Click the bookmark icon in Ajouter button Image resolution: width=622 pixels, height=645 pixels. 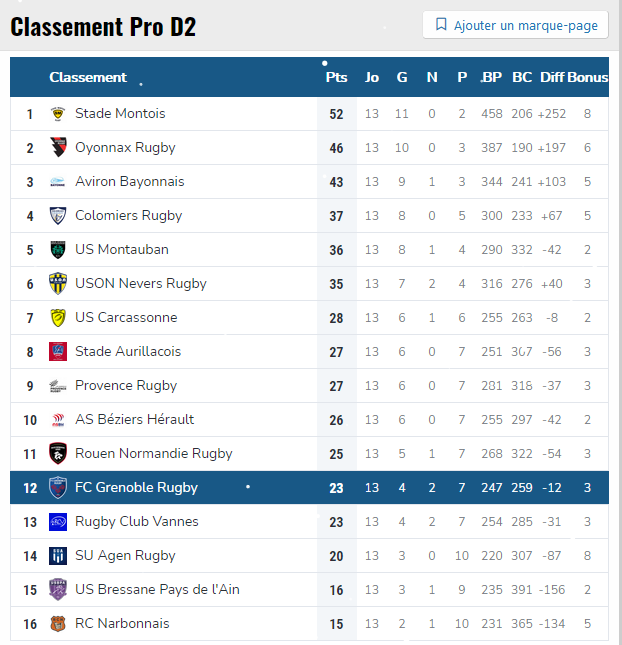441,25
